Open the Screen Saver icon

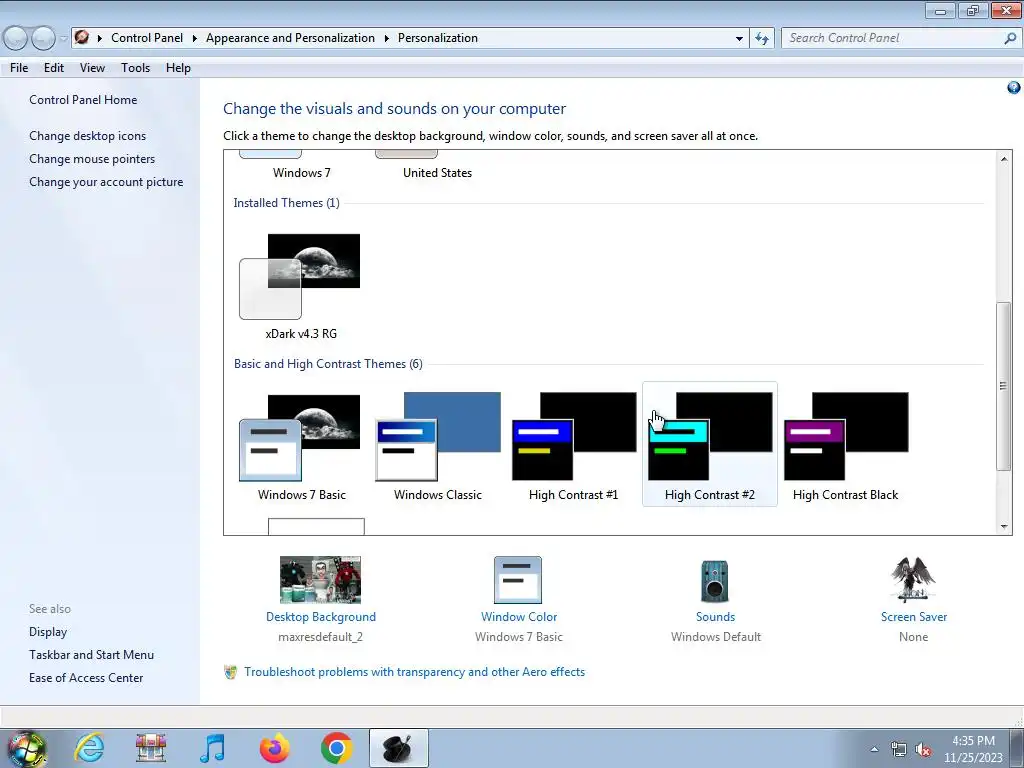pos(913,579)
